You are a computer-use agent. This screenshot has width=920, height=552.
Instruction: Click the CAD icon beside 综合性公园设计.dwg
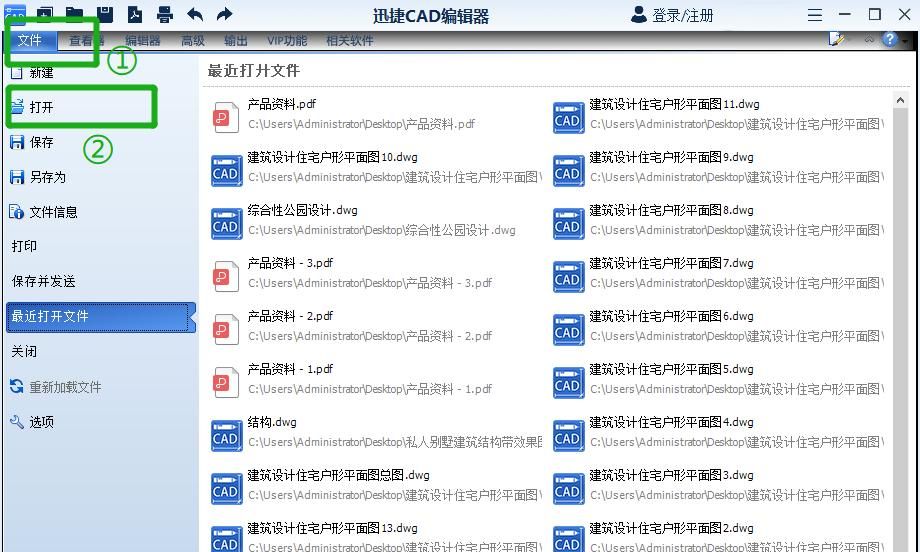coord(226,223)
